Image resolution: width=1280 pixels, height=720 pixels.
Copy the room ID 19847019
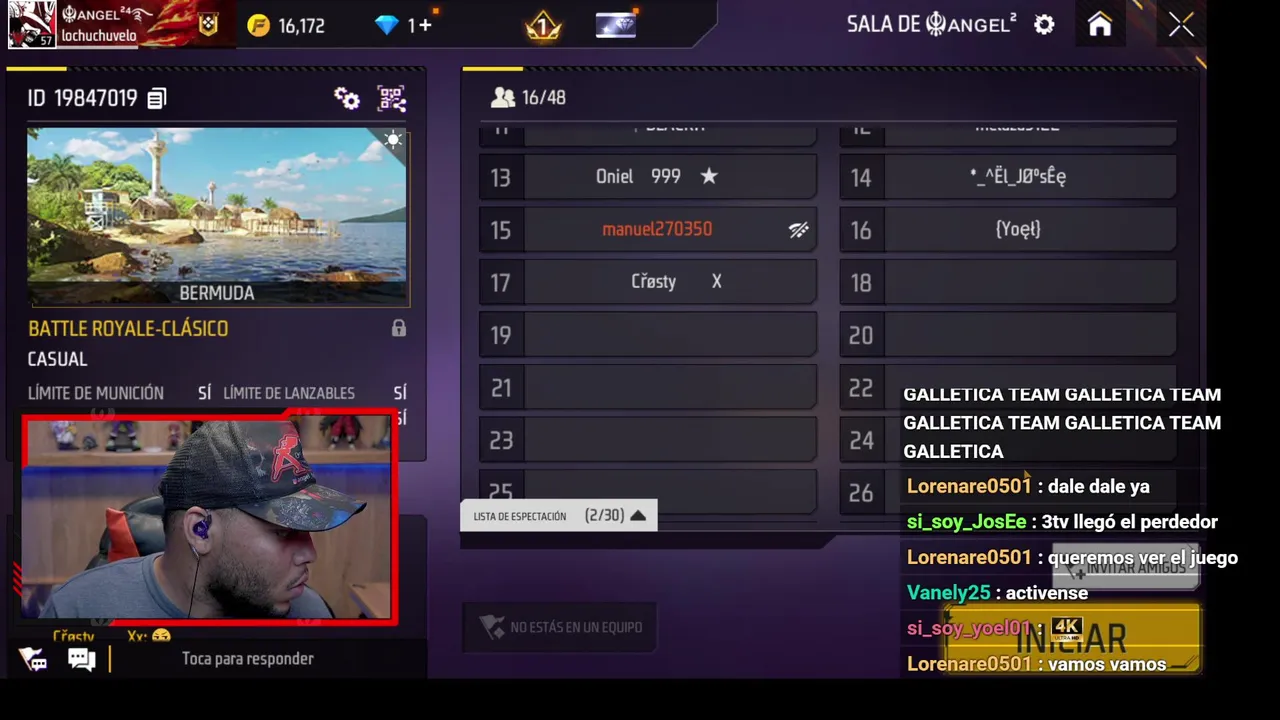pos(157,98)
